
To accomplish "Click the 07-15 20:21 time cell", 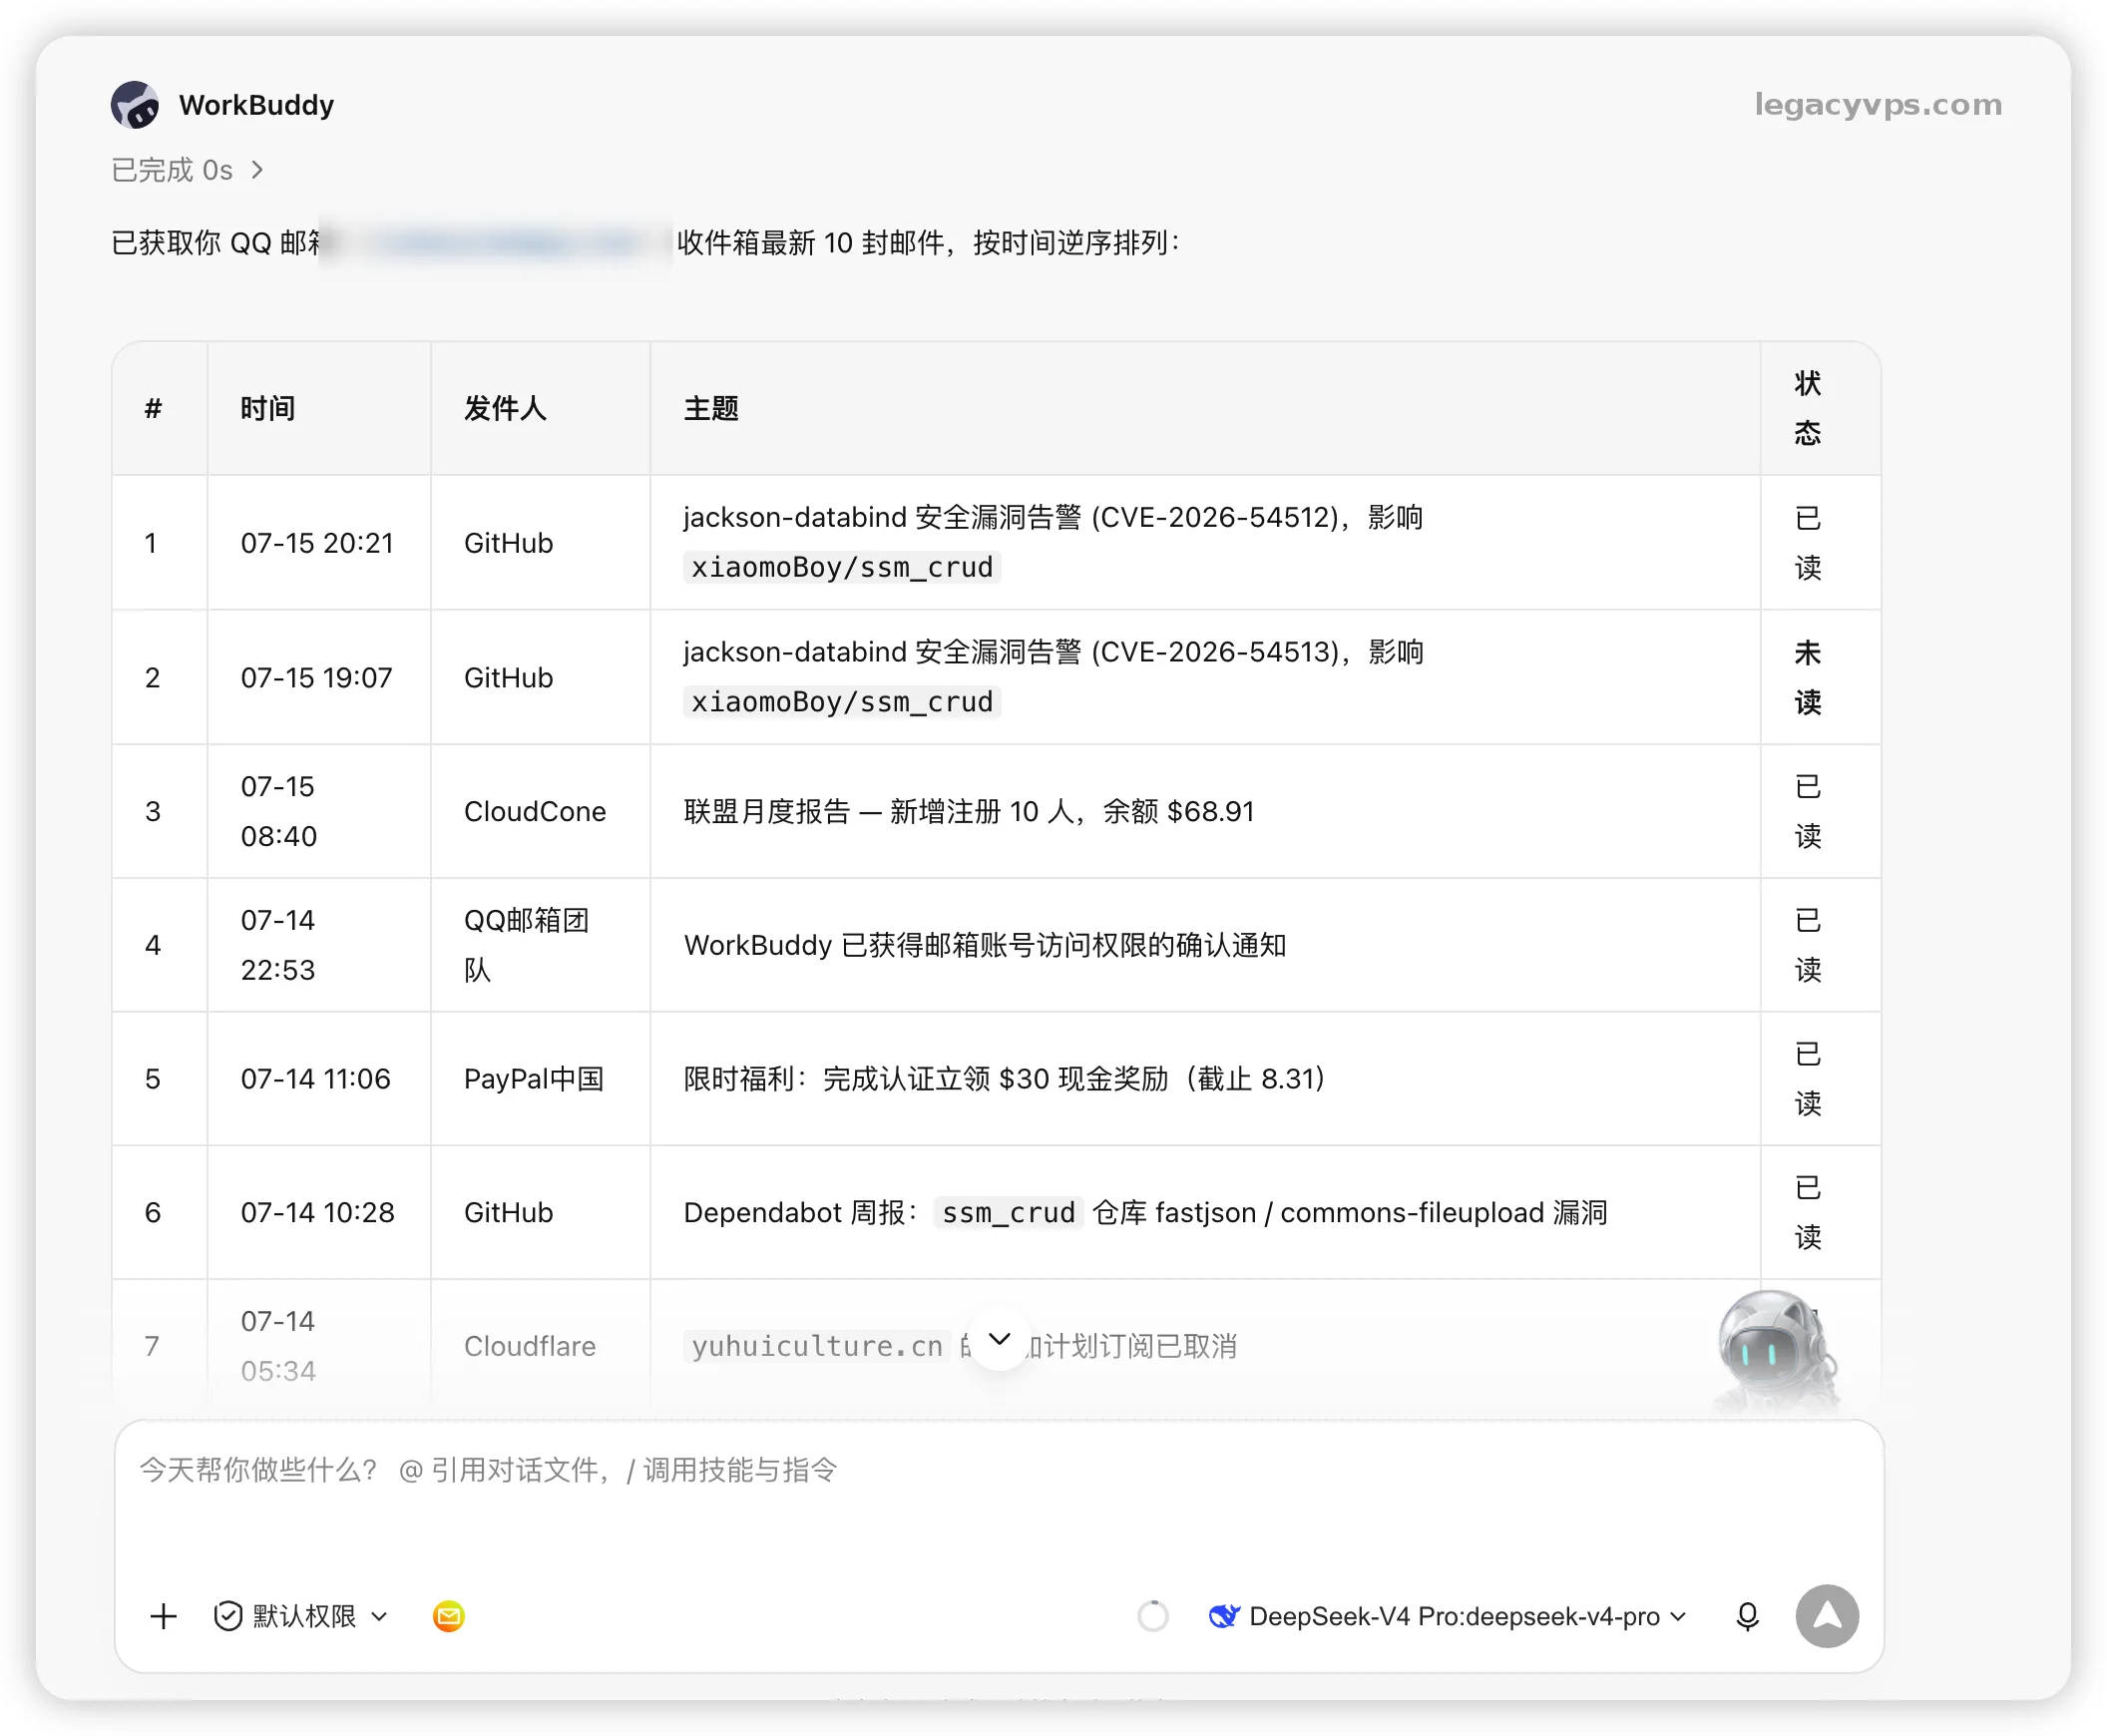I will click(x=317, y=543).
